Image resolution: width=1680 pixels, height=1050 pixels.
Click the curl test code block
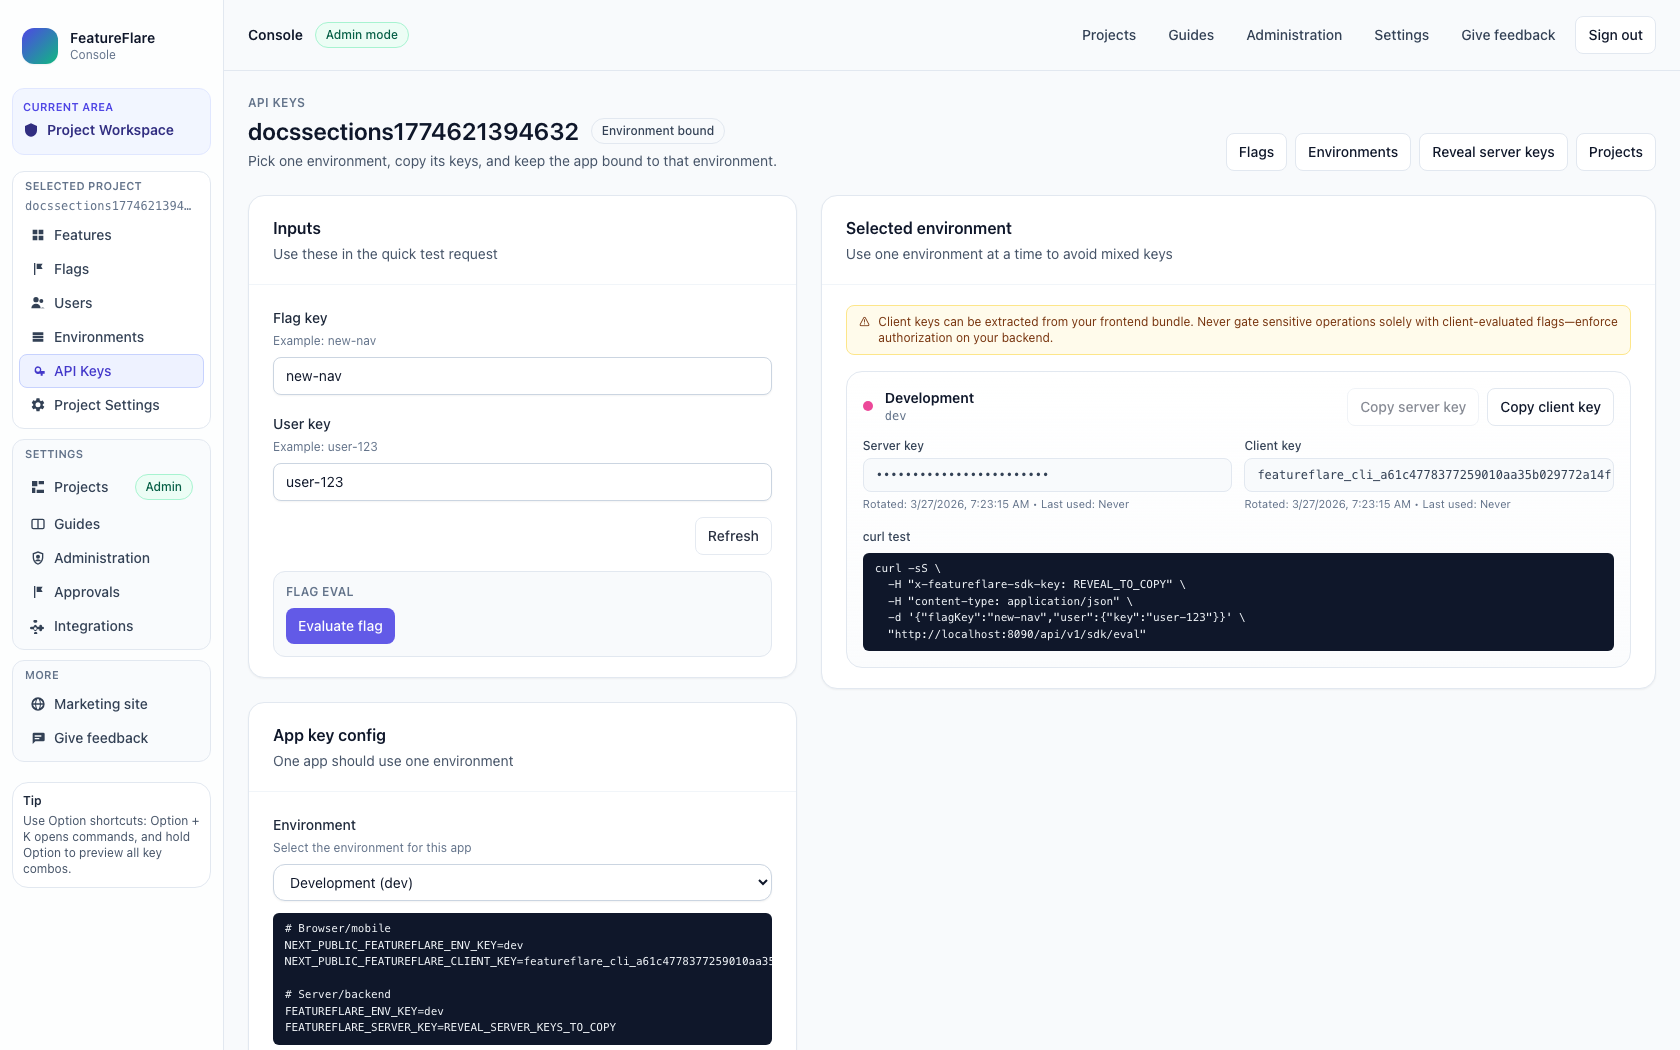(x=1238, y=602)
